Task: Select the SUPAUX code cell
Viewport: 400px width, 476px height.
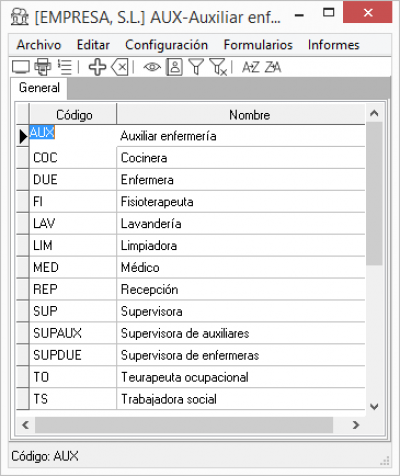Action: tap(73, 333)
